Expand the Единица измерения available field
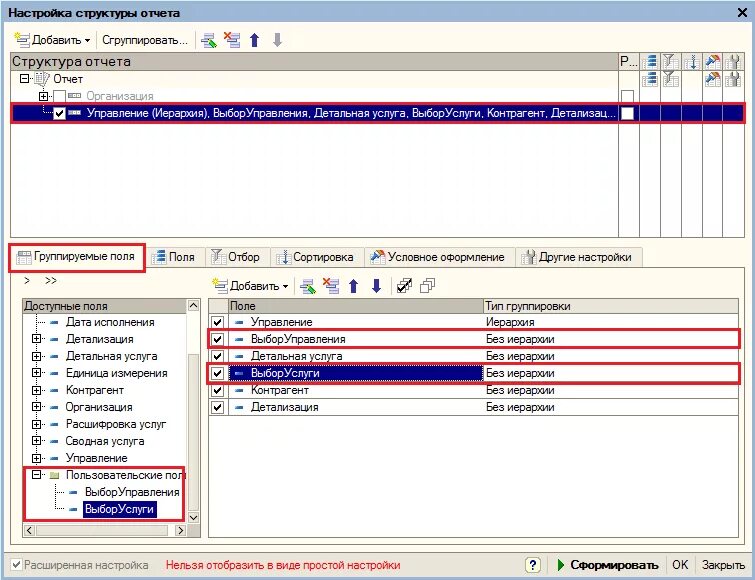The width and height of the screenshot is (755, 580). pyautogui.click(x=36, y=373)
